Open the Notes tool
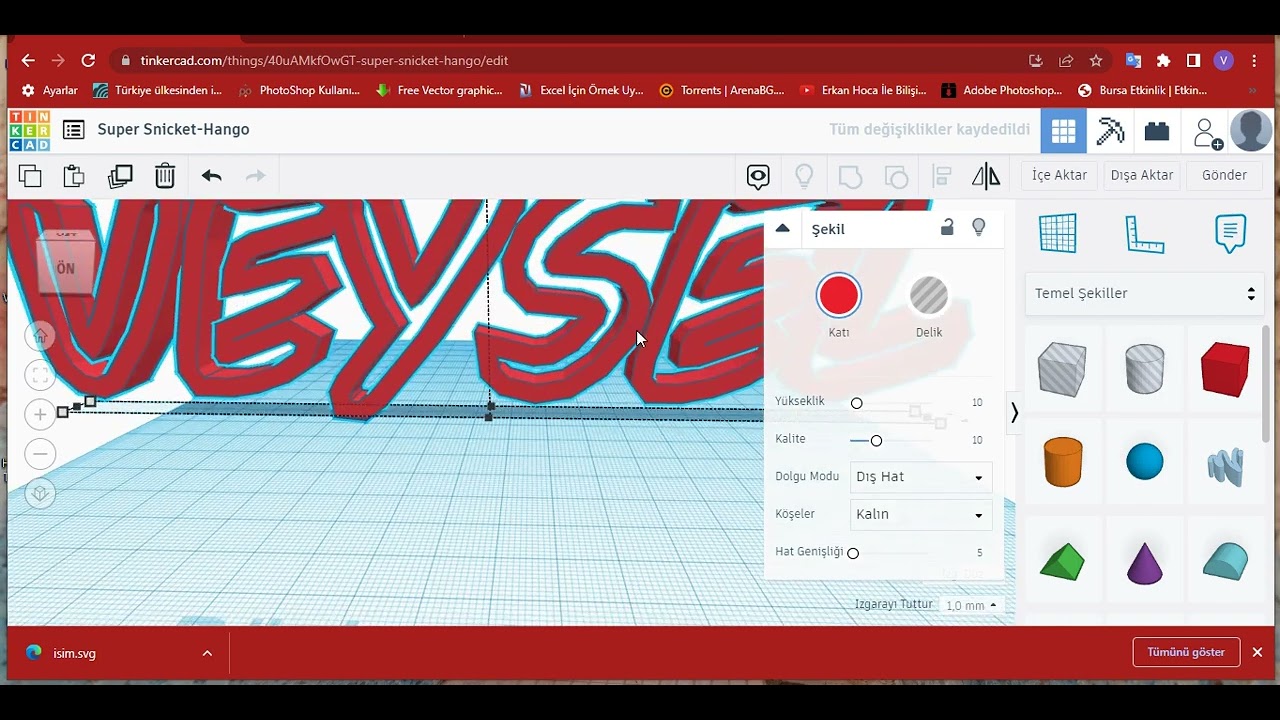 [1230, 234]
